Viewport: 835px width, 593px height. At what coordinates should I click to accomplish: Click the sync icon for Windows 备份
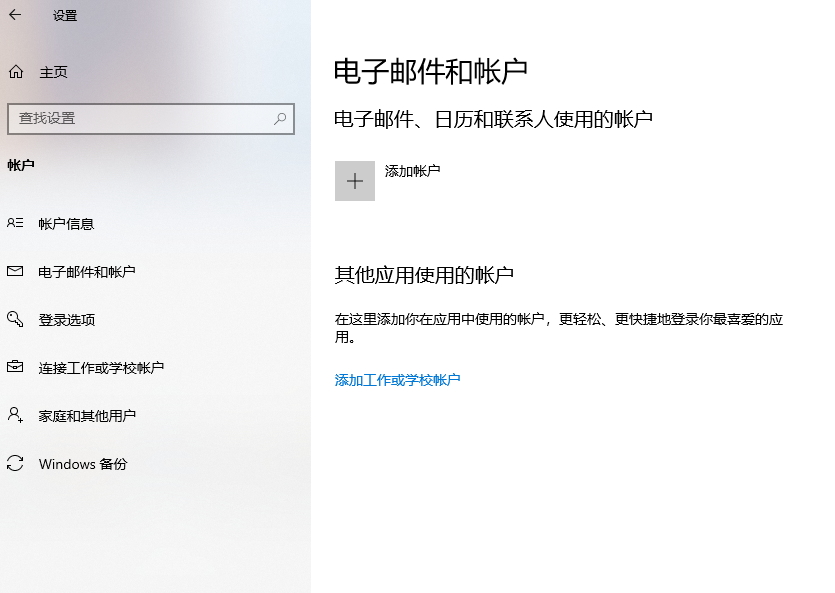click(15, 463)
